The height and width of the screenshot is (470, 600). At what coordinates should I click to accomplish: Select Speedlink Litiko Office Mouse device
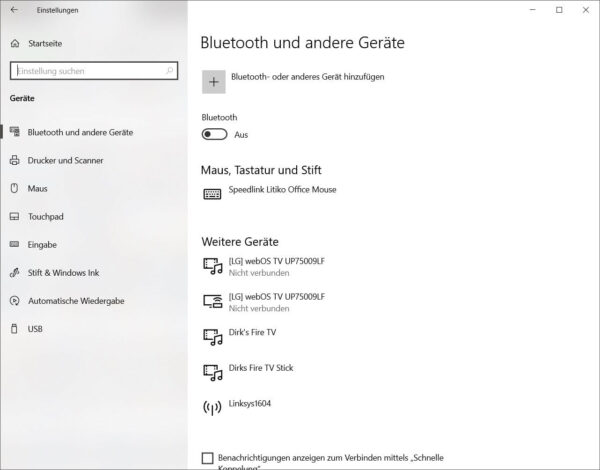(x=282, y=189)
